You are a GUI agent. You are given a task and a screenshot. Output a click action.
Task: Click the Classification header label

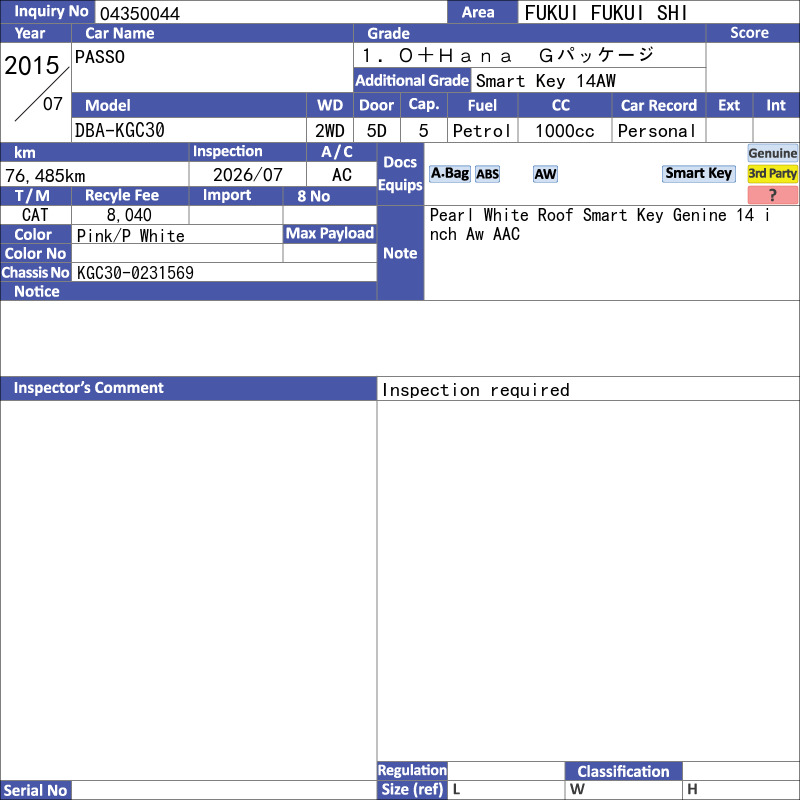(x=623, y=771)
